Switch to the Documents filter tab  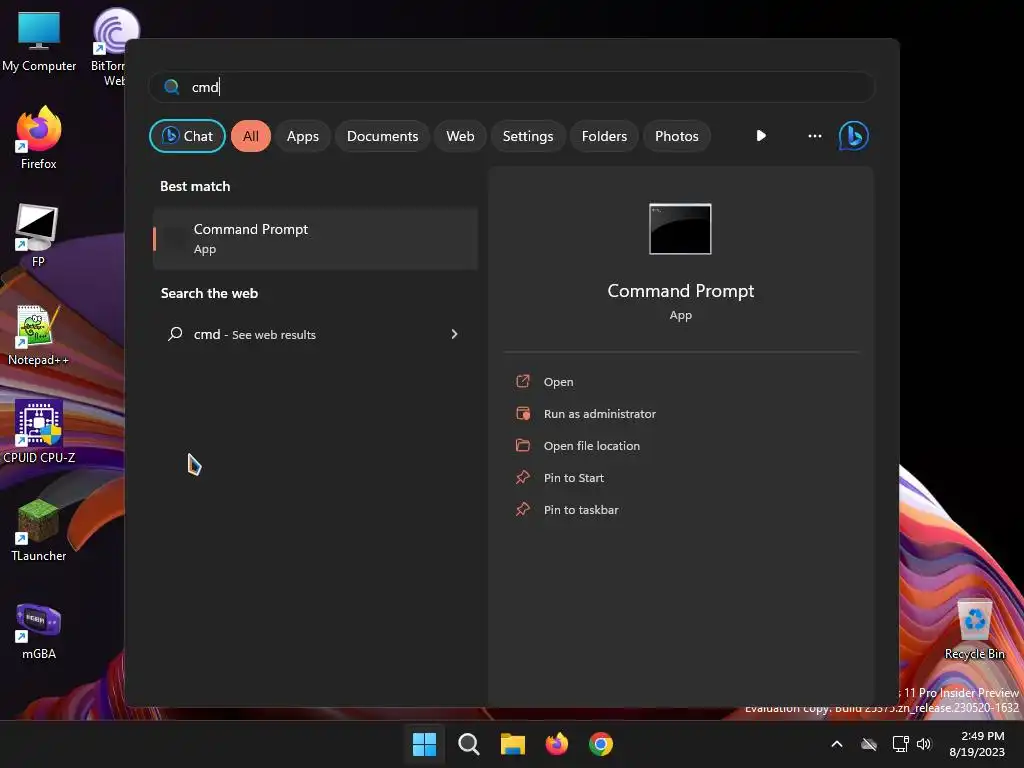click(382, 136)
